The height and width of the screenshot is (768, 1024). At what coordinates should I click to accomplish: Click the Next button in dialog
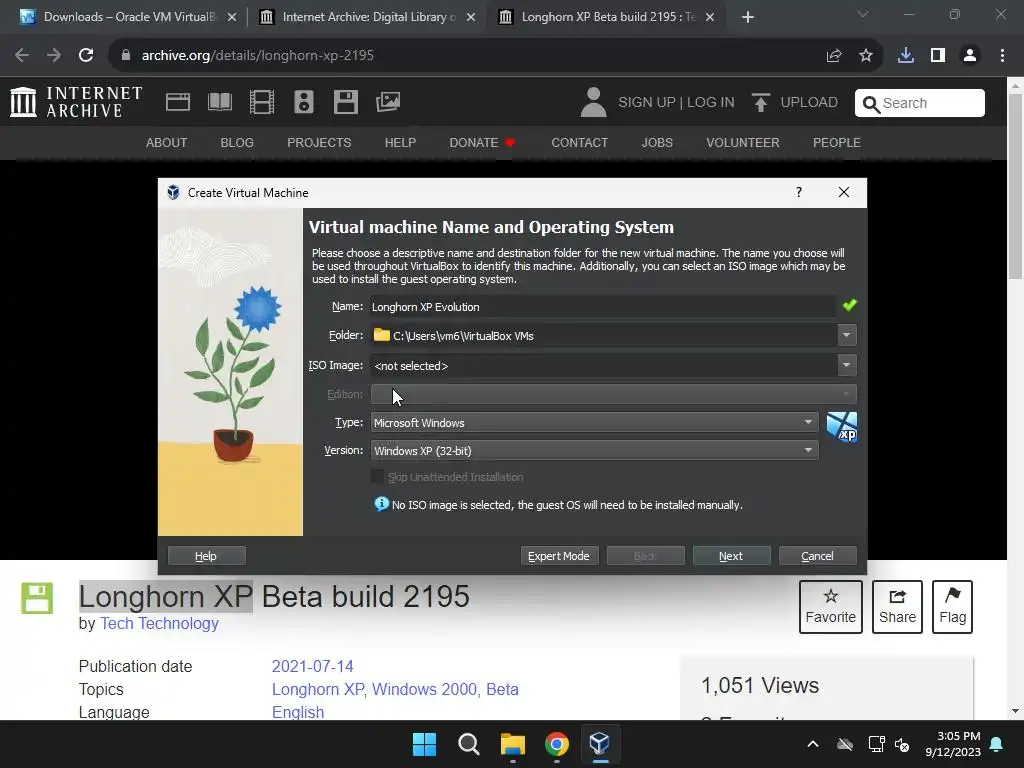731,556
